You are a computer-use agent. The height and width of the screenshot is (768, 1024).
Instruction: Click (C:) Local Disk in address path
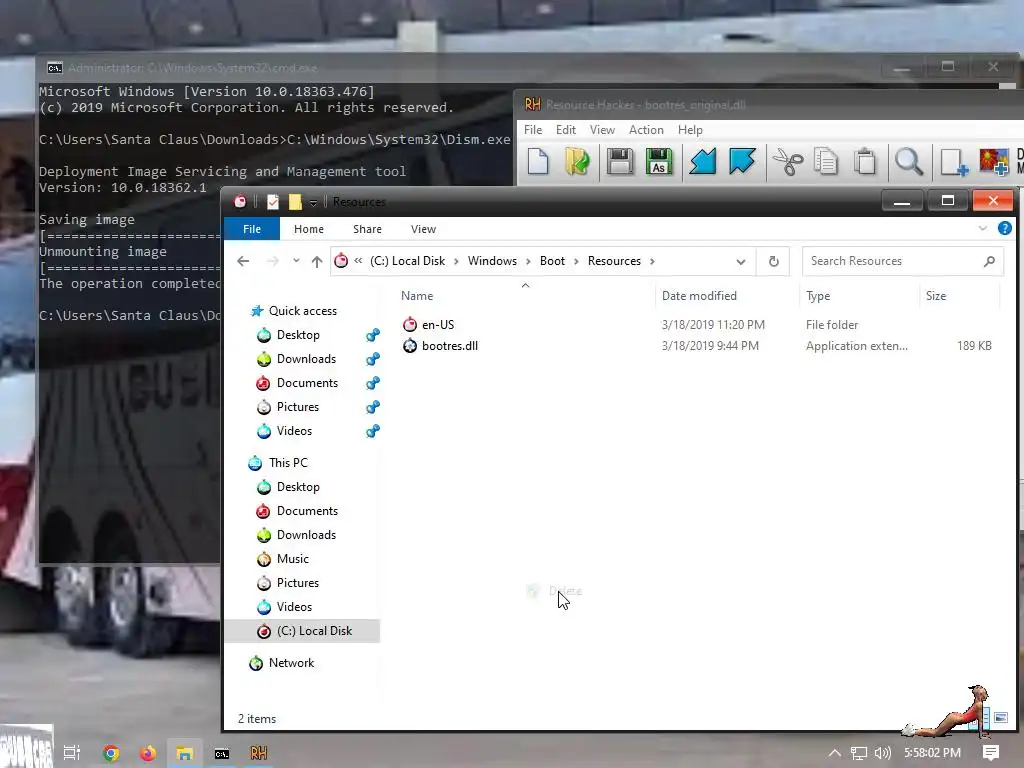(408, 261)
